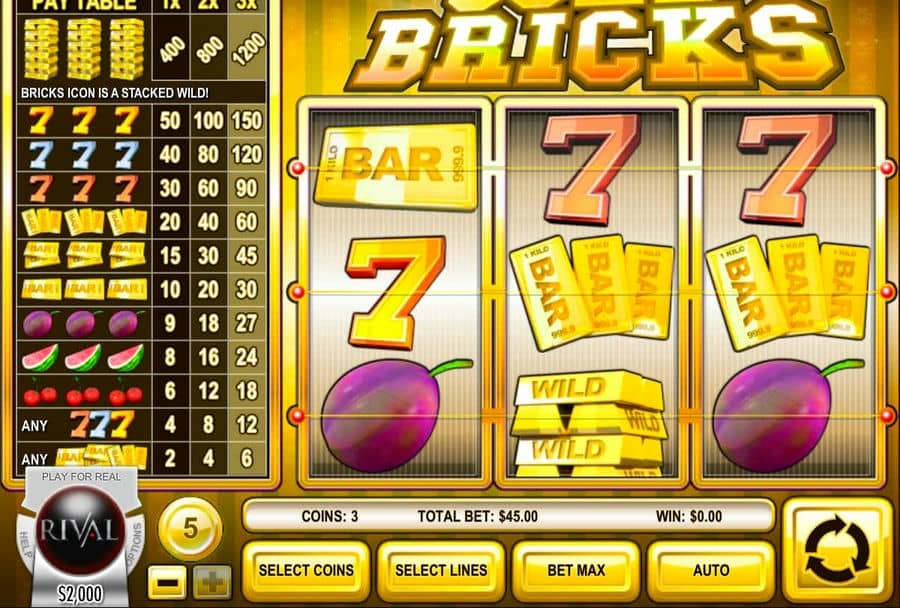Viewport: 900px width, 608px height.
Task: Click the yellow 7 on first reel
Action: click(396, 292)
